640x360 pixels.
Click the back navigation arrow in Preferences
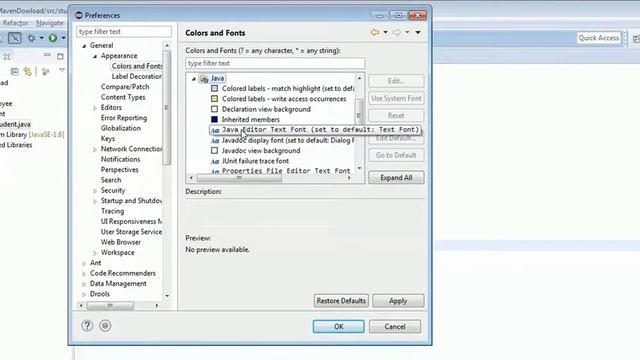[375, 32]
